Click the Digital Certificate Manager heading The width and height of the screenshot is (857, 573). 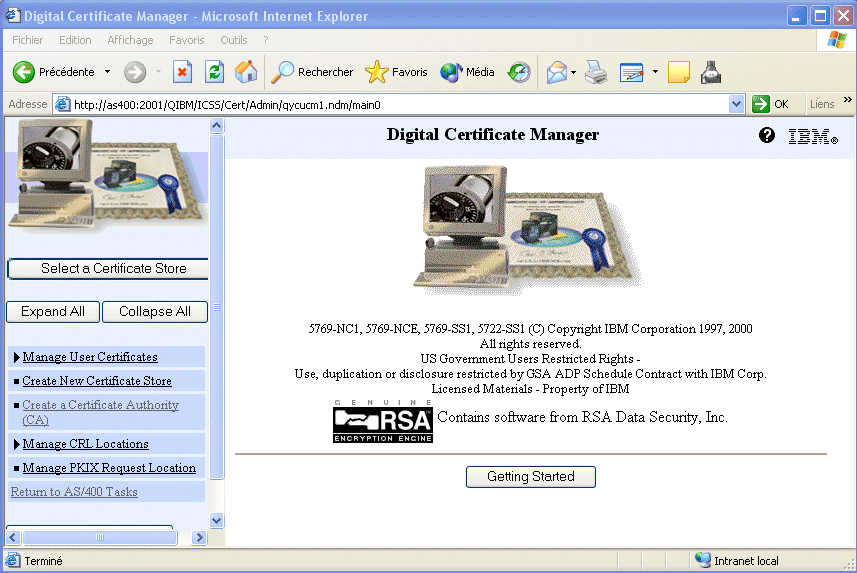492,135
